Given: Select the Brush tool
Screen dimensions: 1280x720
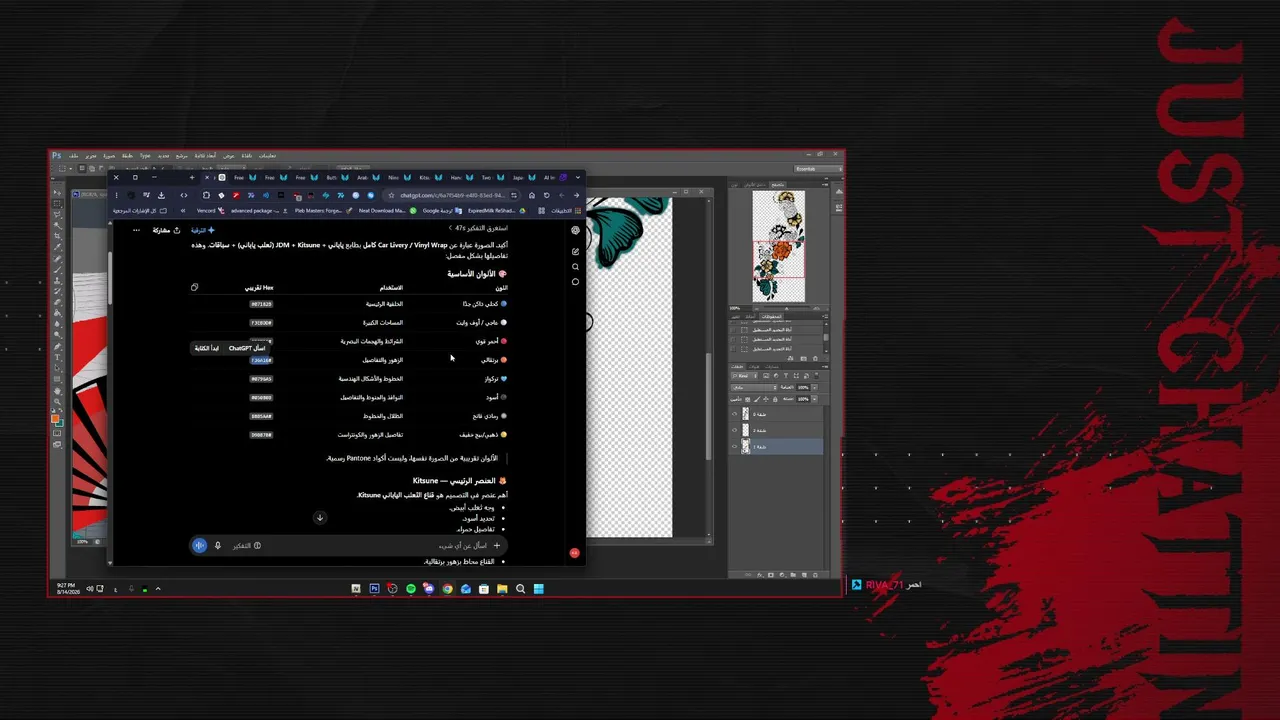Looking at the screenshot, I should tap(58, 269).
